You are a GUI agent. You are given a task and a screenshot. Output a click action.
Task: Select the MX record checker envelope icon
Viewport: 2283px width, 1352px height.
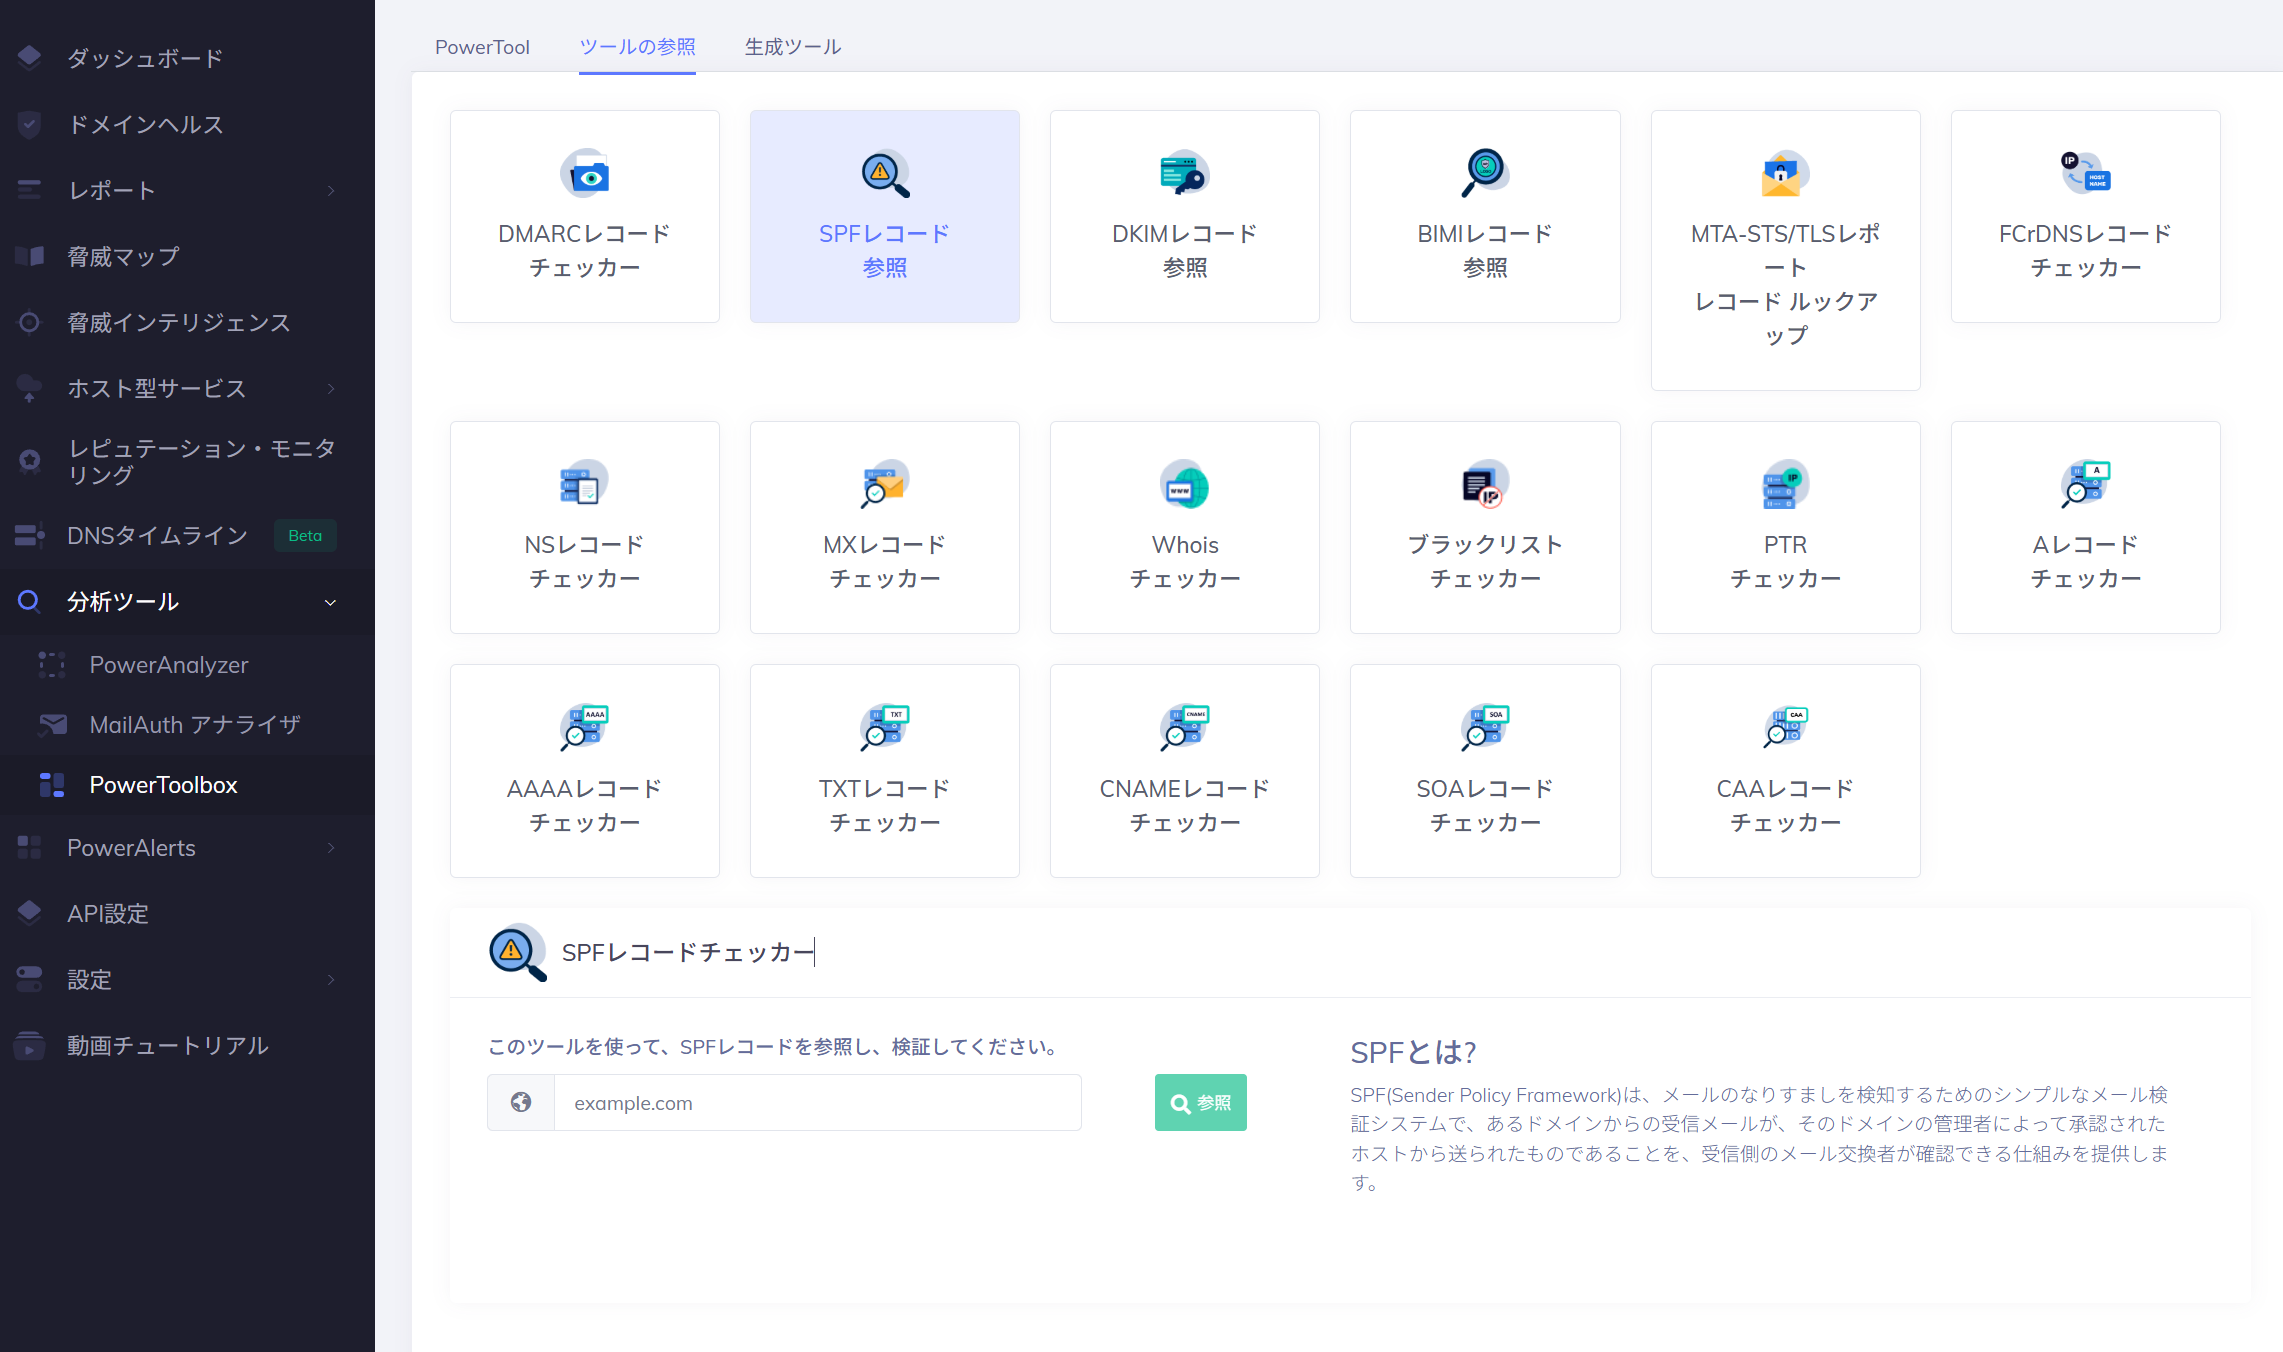coord(884,486)
